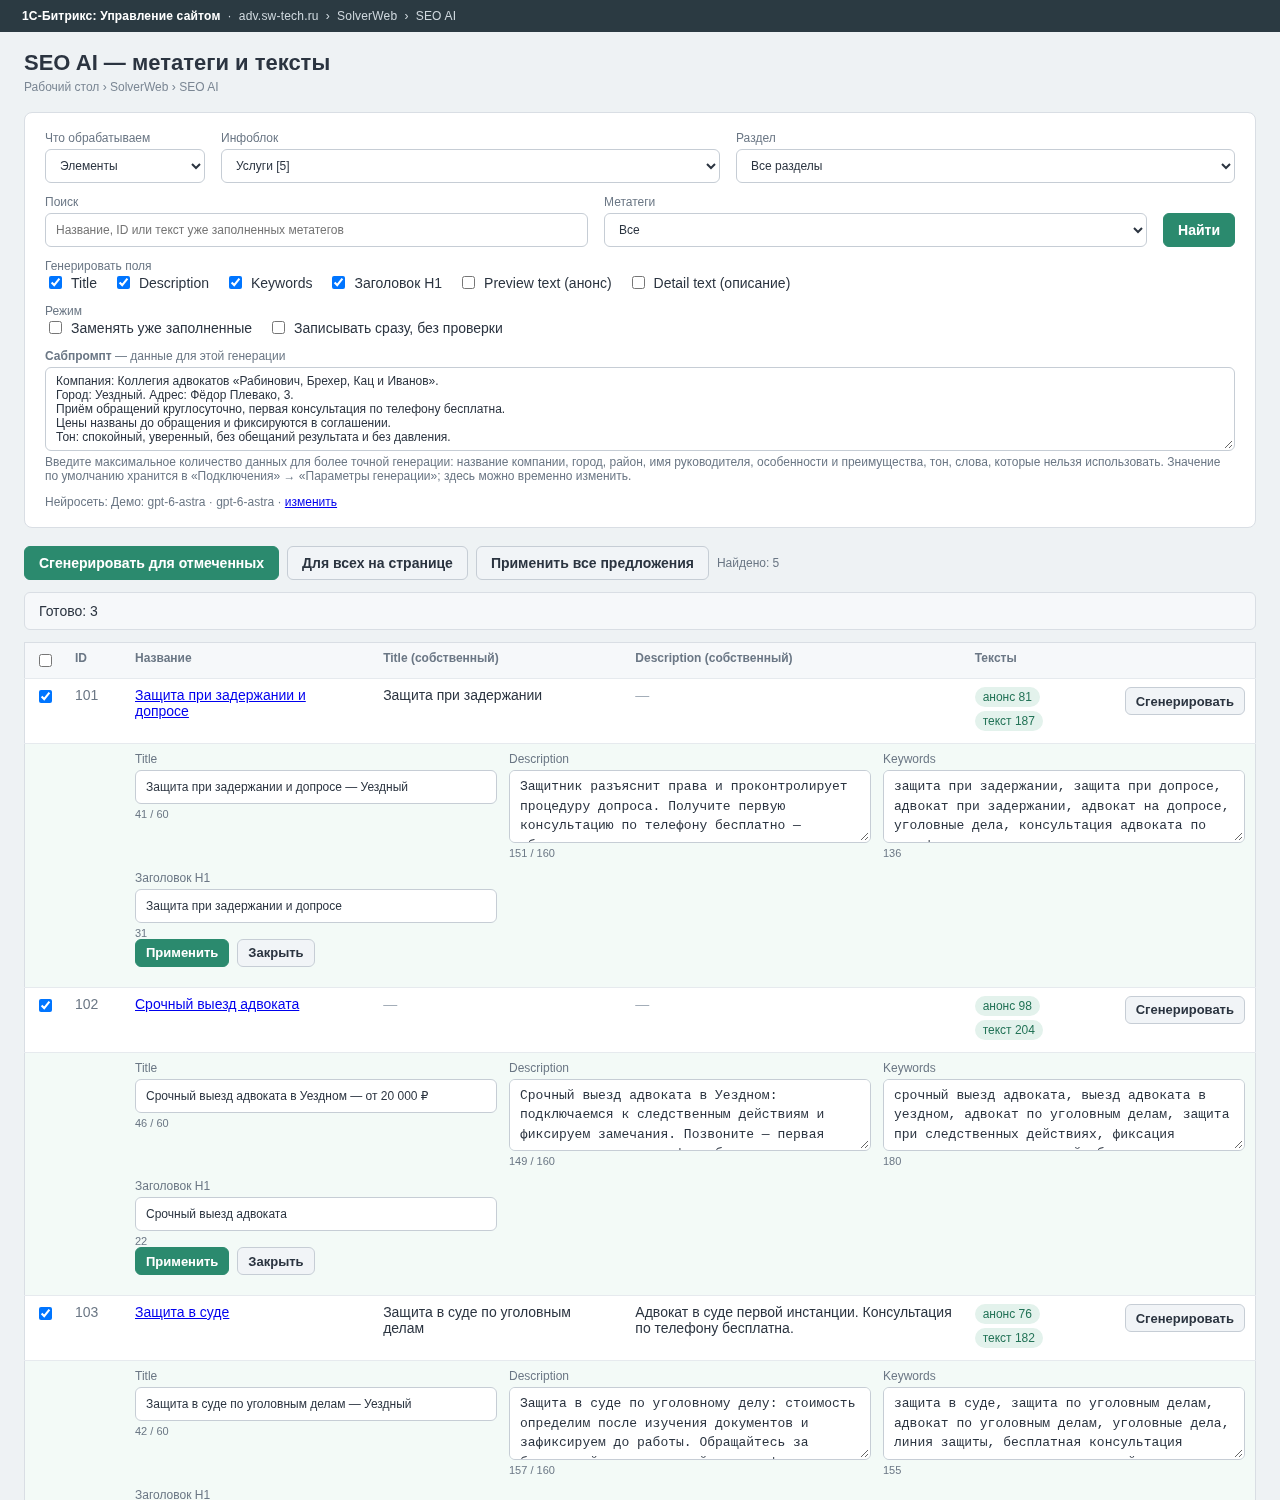Follow the "изменить" neural network link
1280x1500 pixels.
coord(311,502)
